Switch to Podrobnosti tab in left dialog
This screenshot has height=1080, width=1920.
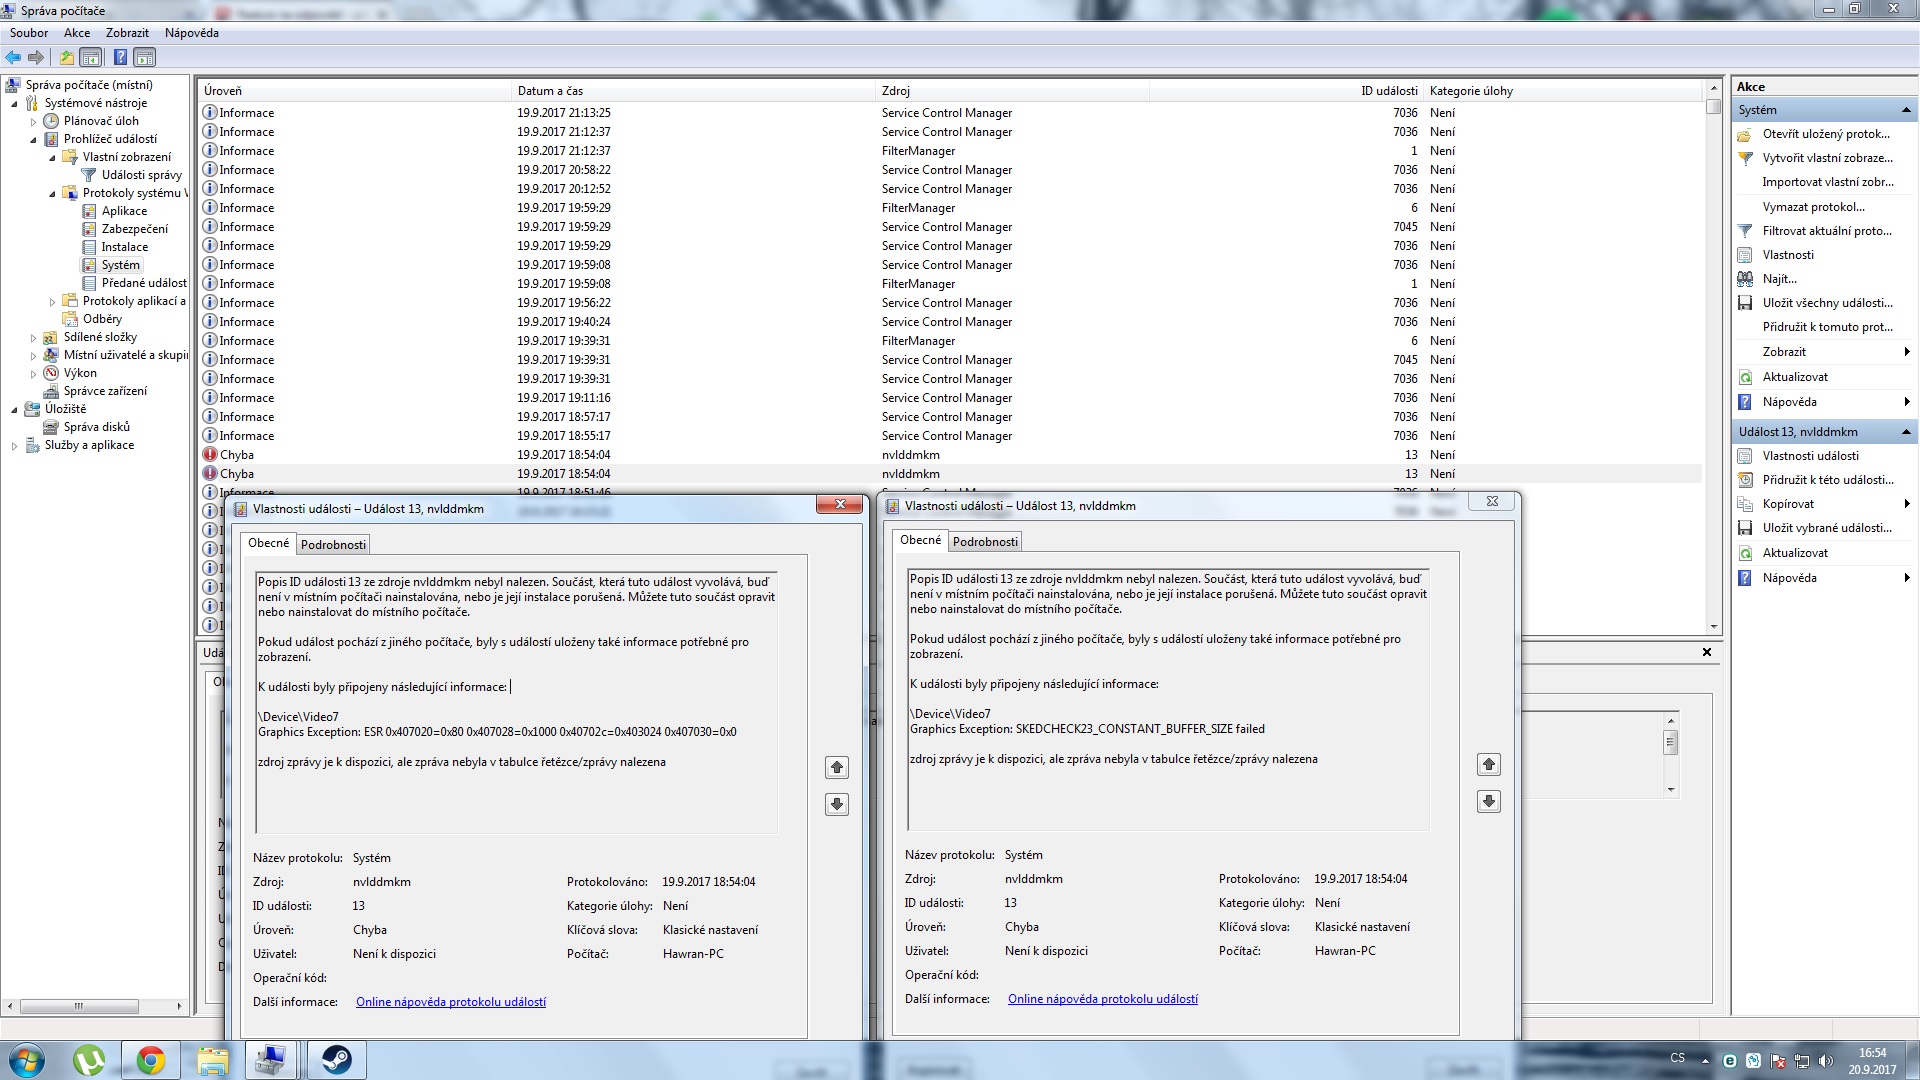(x=333, y=544)
